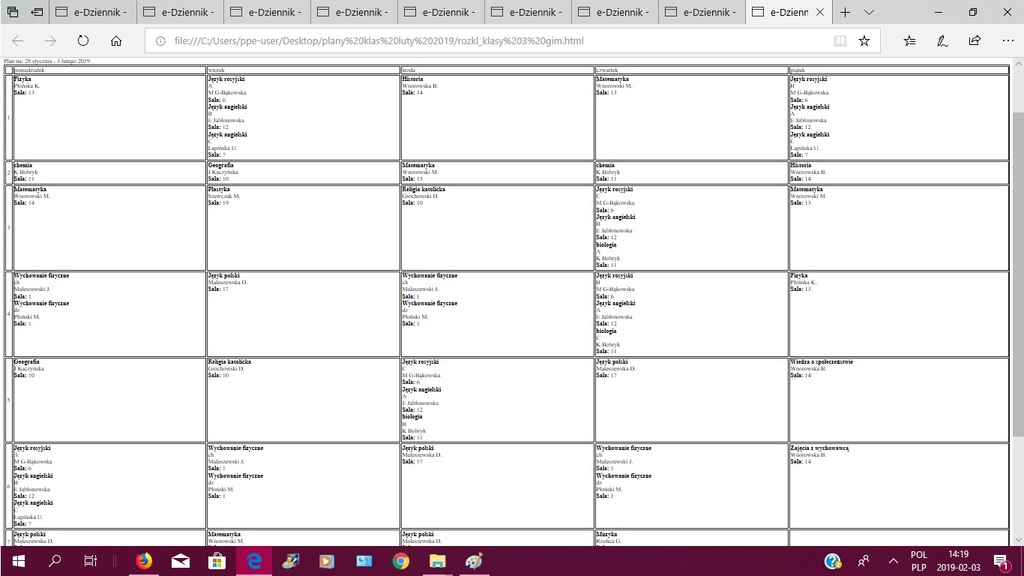Open Add notes pen tool
The height and width of the screenshot is (576, 1024).
point(942,41)
